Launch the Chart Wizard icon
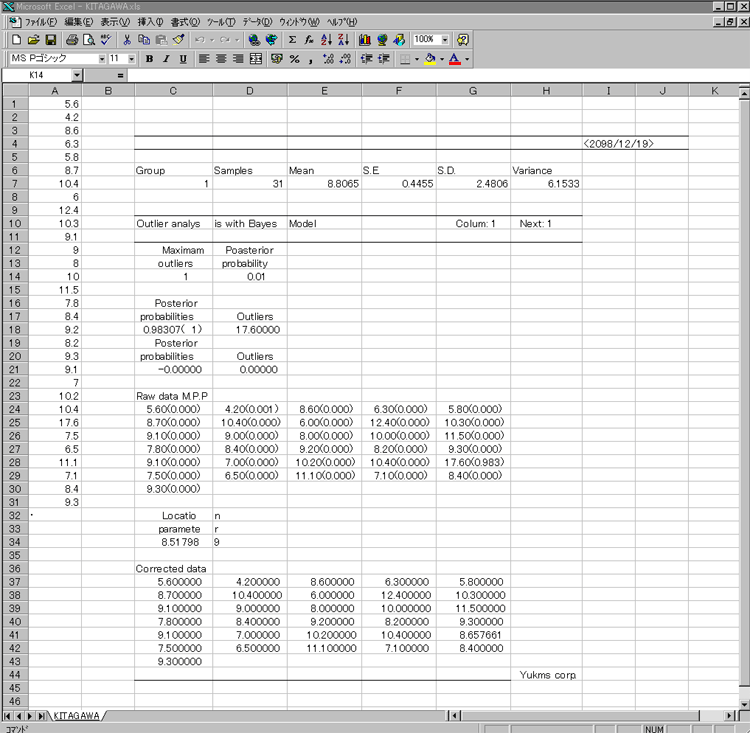Screen dimensions: 750x733 pos(364,40)
